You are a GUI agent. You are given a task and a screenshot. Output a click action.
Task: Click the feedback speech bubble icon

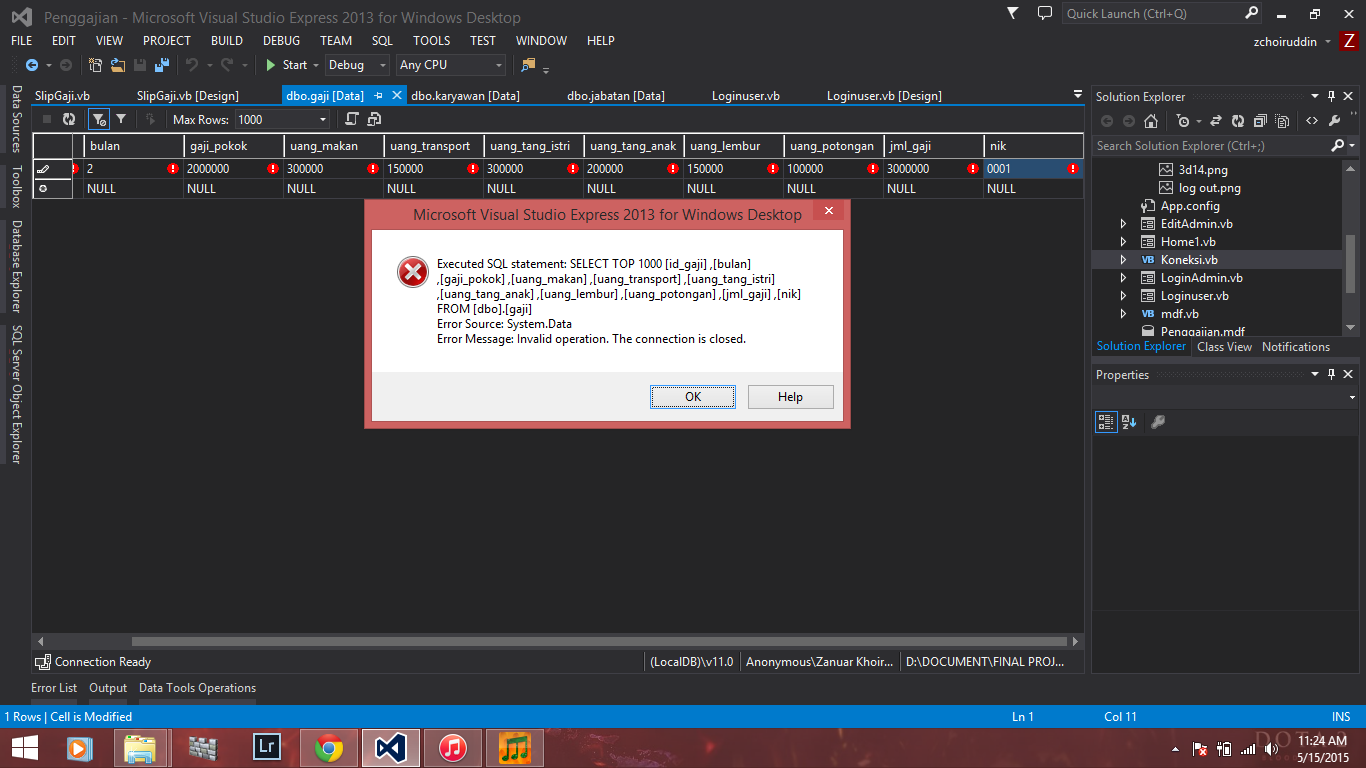(x=1045, y=14)
